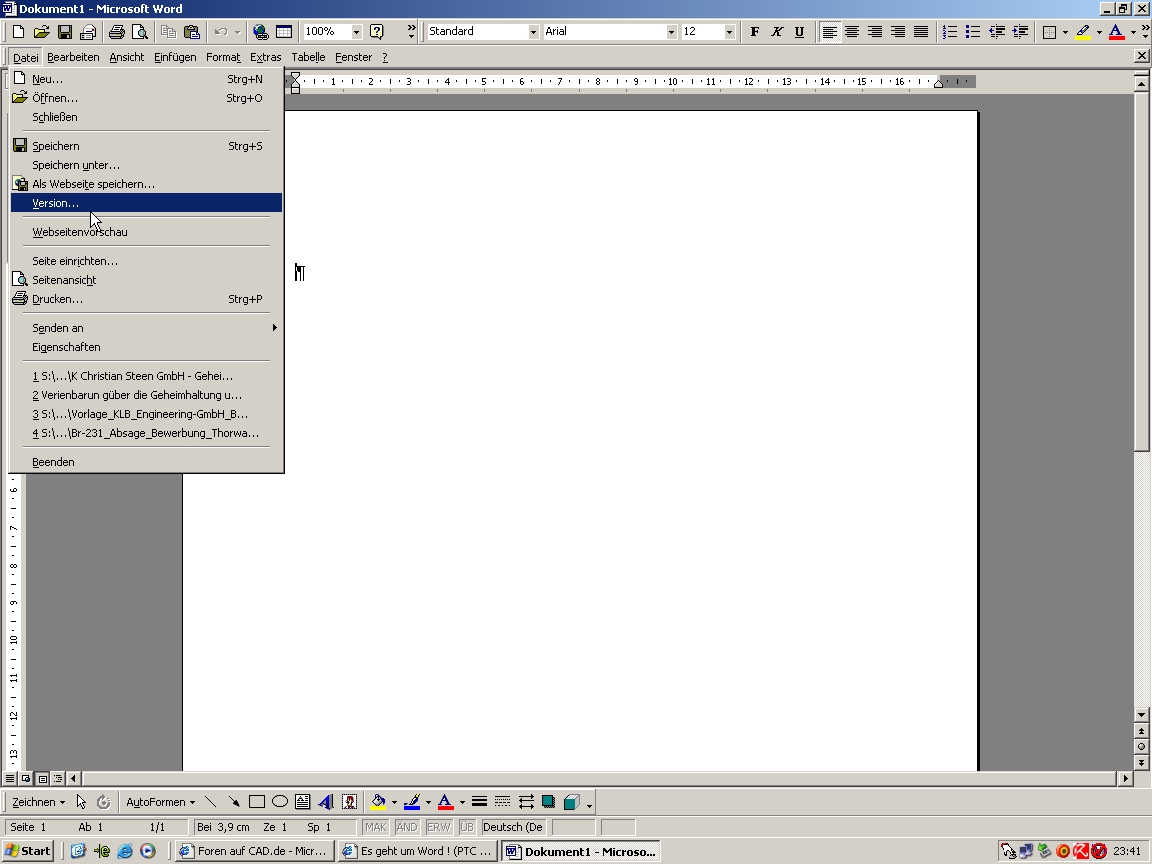Insert WordArt from the drawing toolbar

326,802
